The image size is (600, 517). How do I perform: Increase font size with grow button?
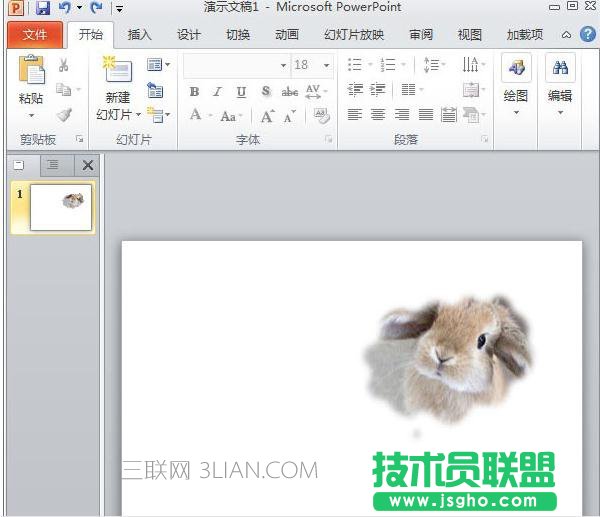pyautogui.click(x=267, y=116)
